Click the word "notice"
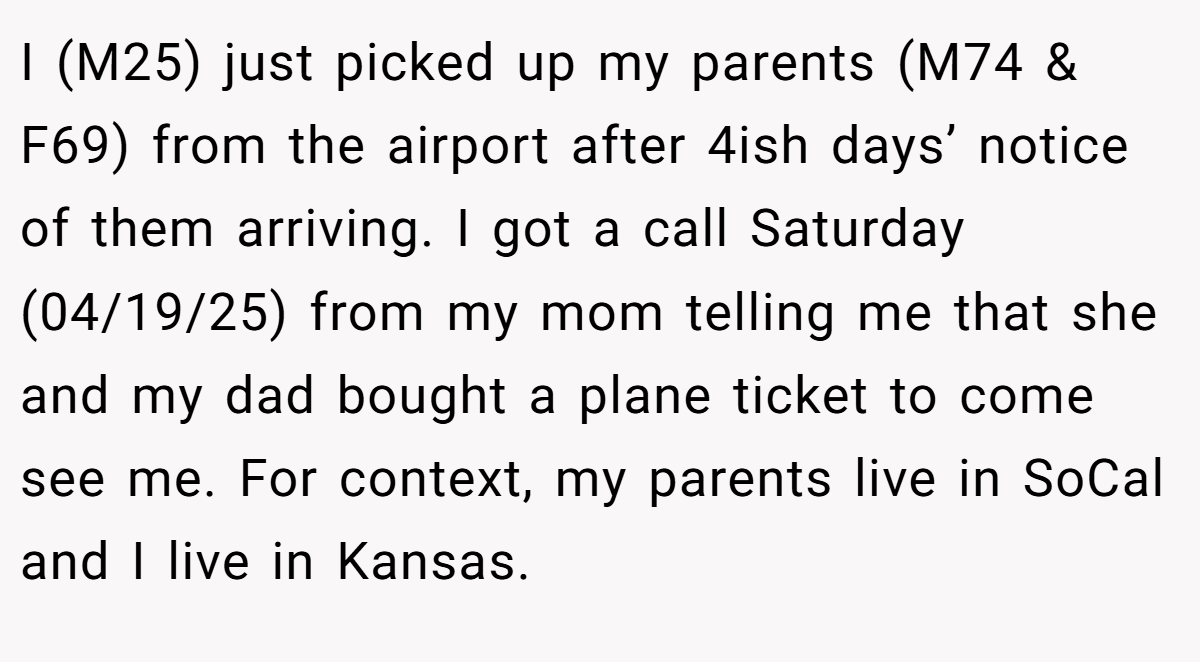 [x=1054, y=148]
